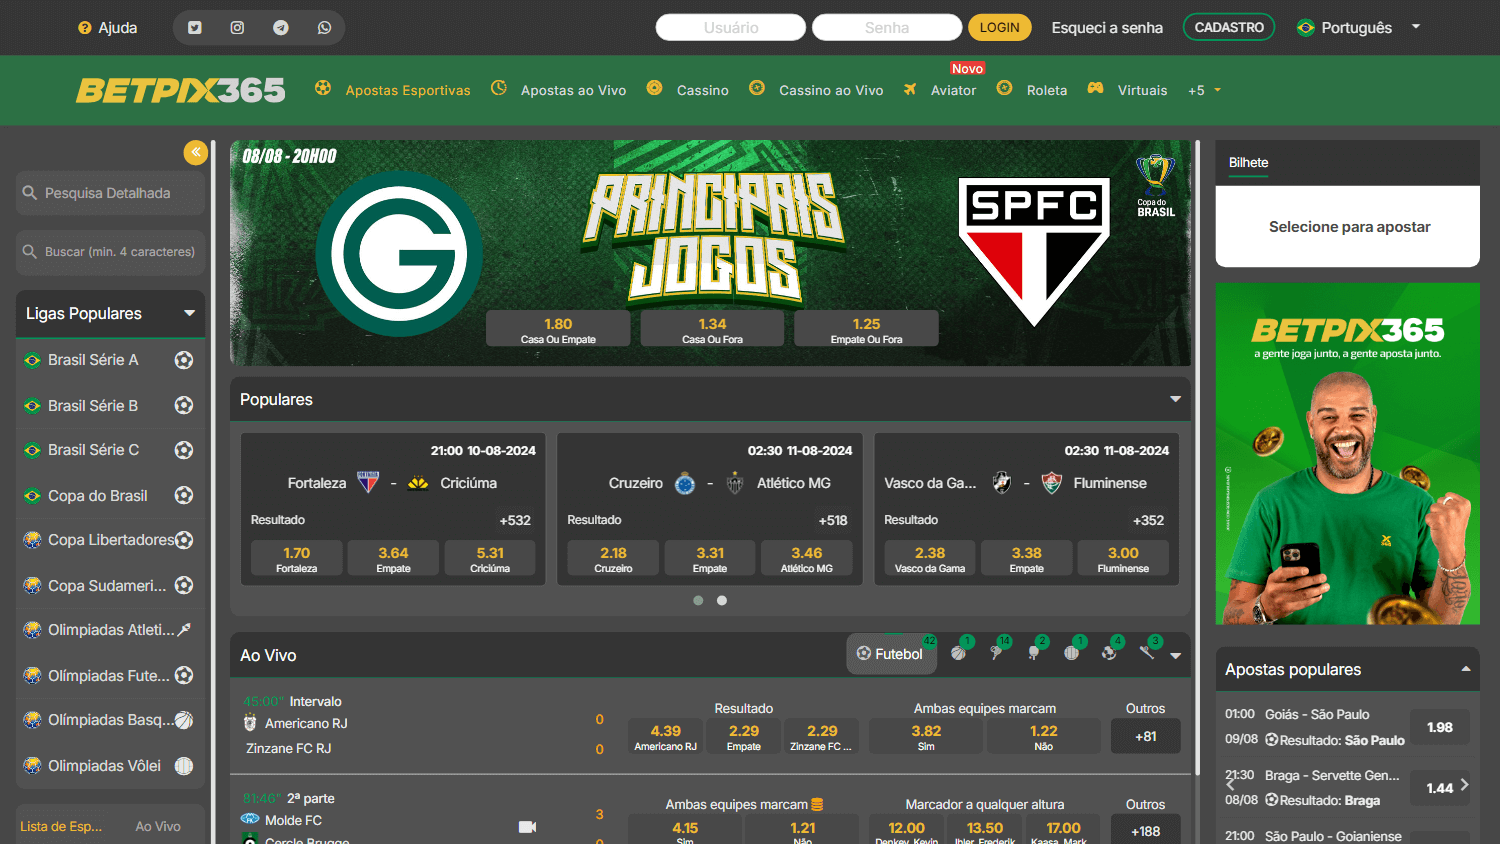This screenshot has height=844, width=1500.
Task: Click the video camera icon for Molde FC
Action: point(528,826)
